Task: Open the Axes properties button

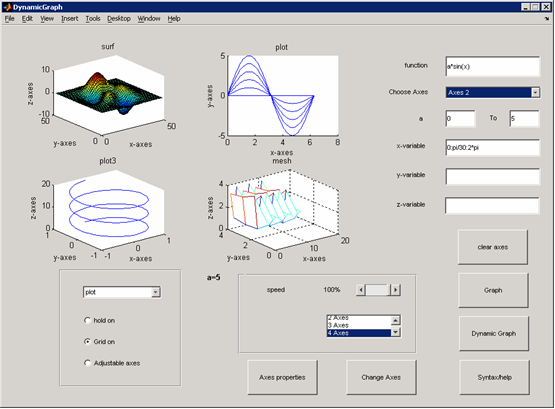Action: (282, 377)
